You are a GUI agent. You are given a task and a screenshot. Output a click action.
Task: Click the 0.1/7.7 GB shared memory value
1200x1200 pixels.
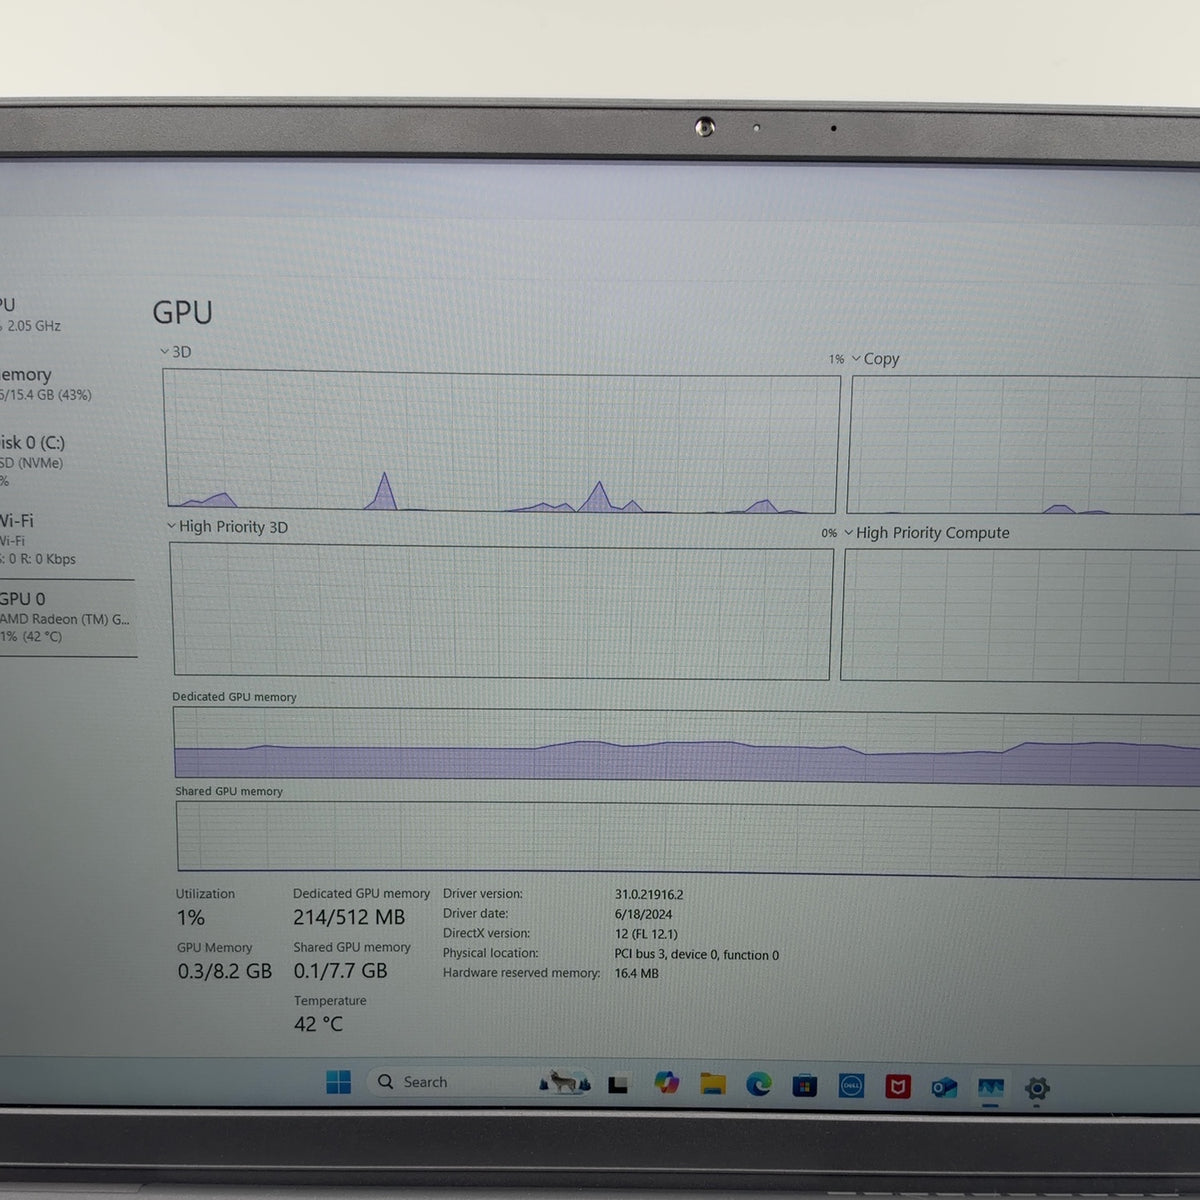pyautogui.click(x=340, y=971)
